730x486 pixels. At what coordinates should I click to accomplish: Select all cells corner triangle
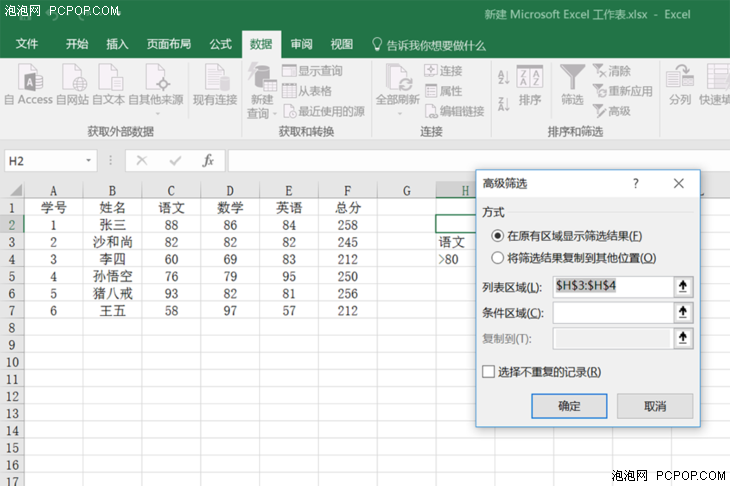pyautogui.click(x=15, y=190)
